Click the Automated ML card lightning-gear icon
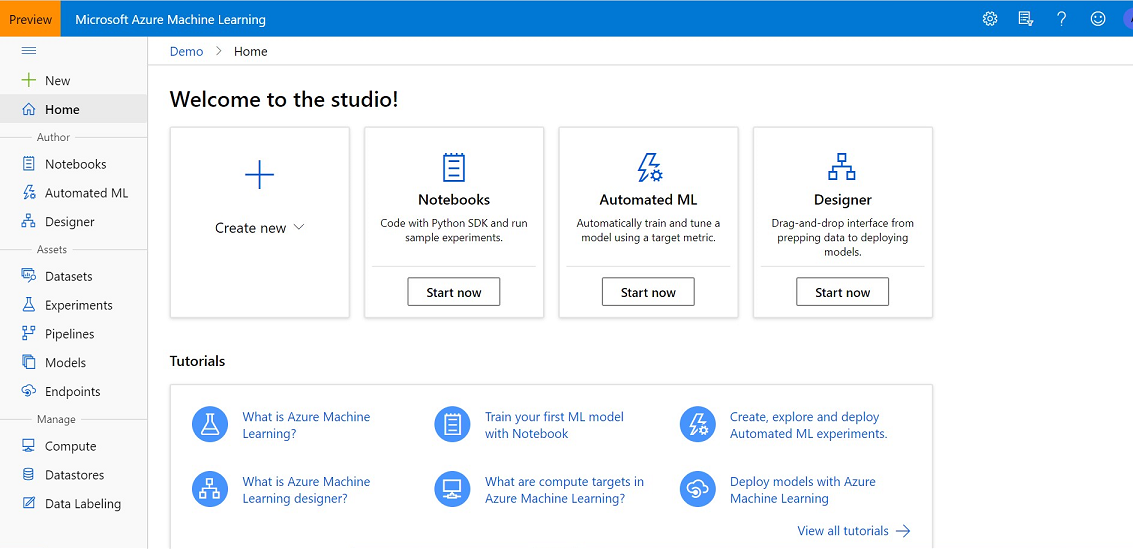The height and width of the screenshot is (549, 1133). 649,167
